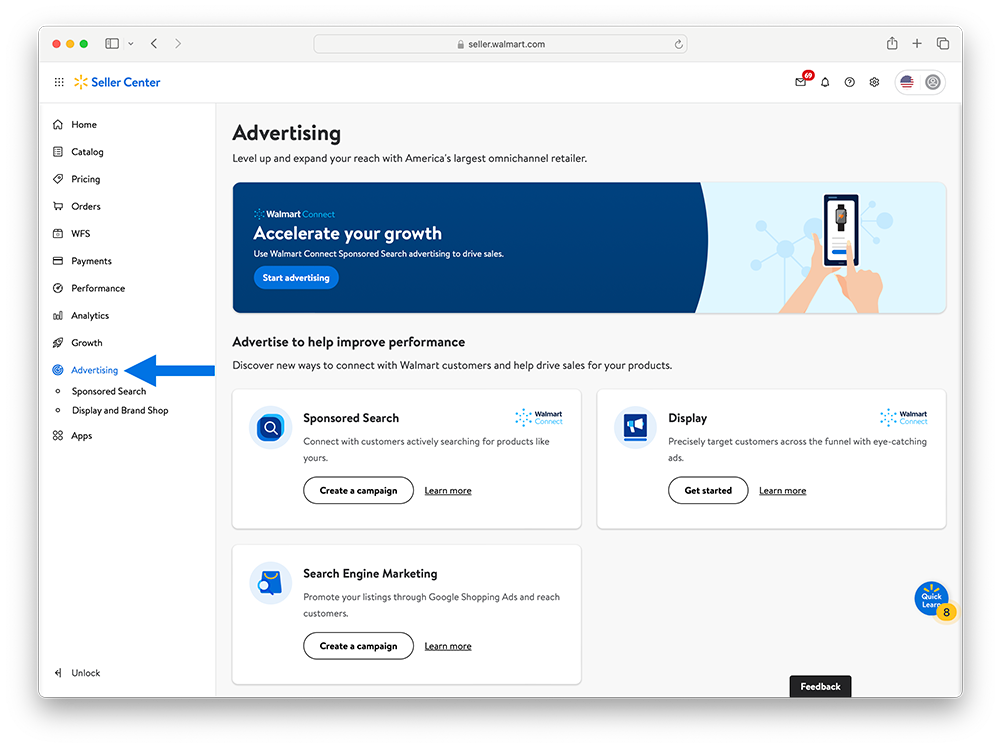Open Pricing in the sidebar
The width and height of the screenshot is (1000, 748).
(85, 179)
